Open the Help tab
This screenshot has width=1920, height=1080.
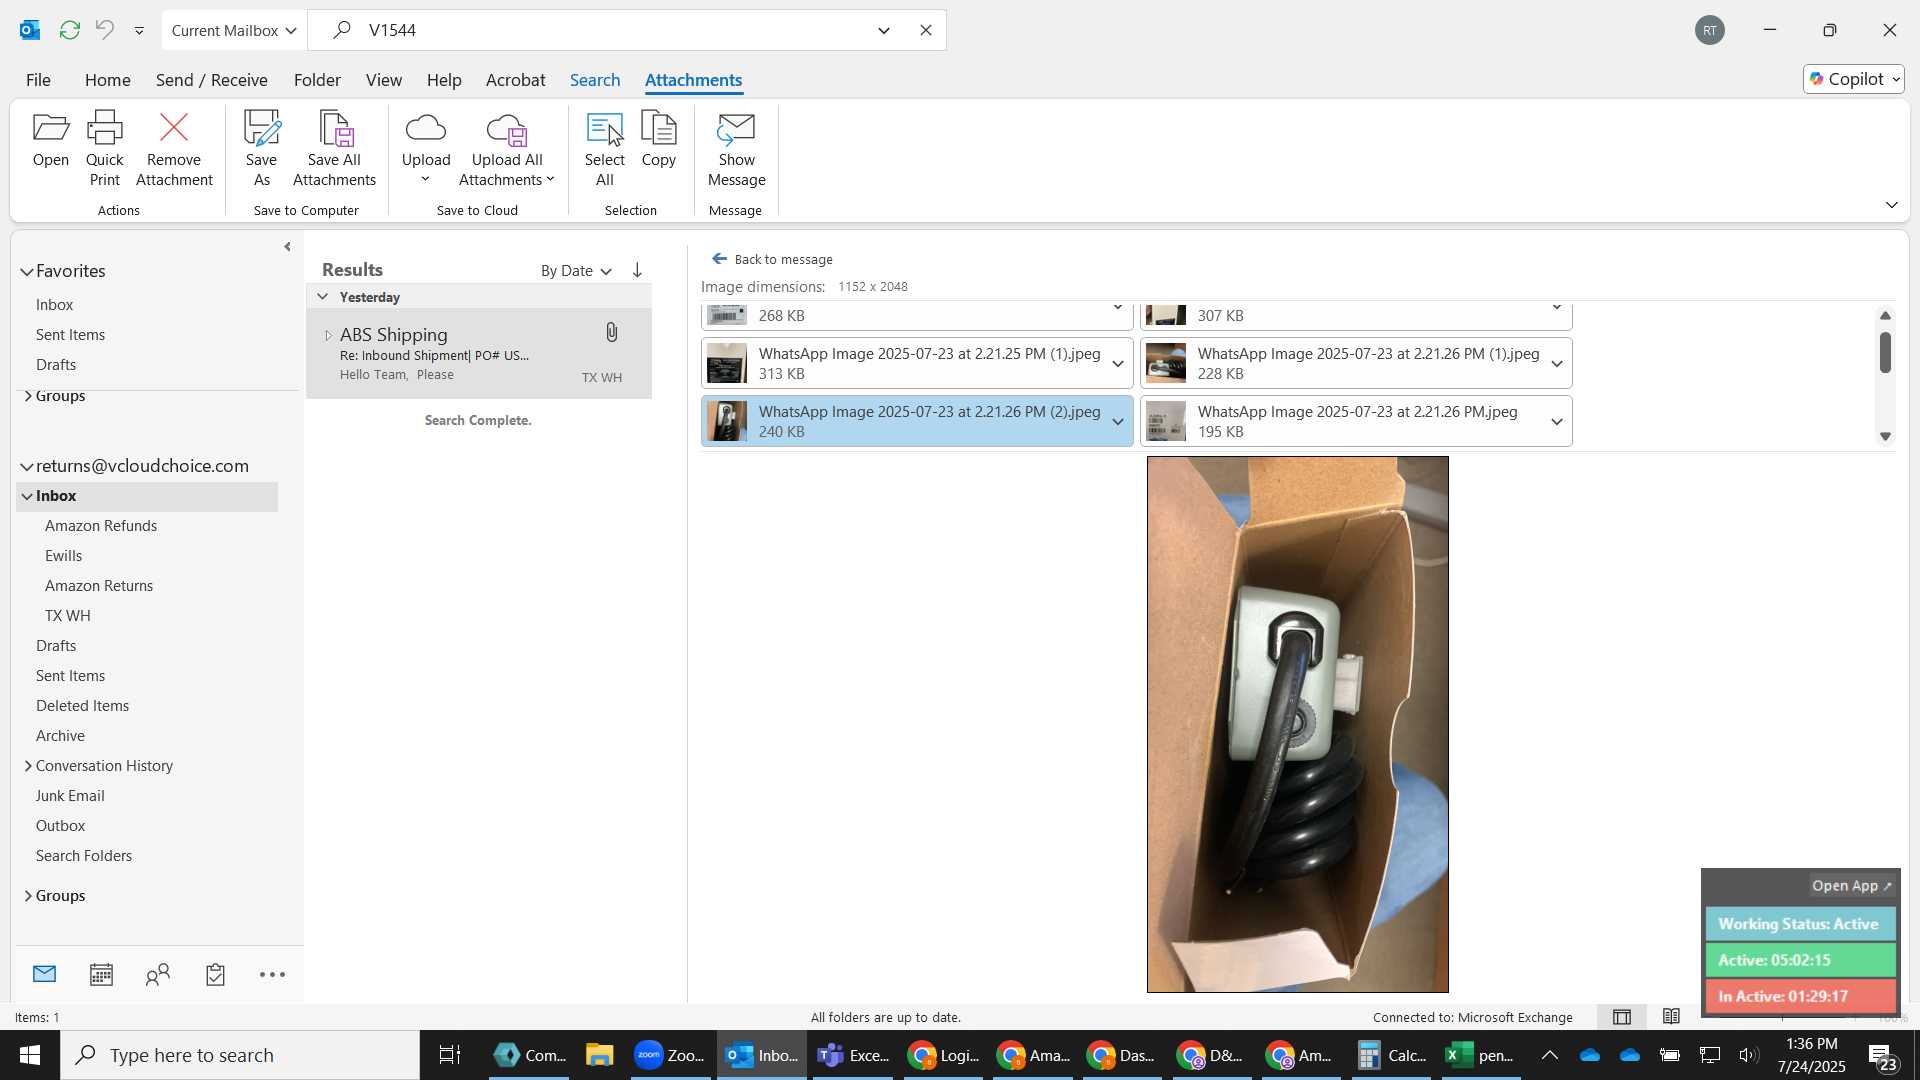[444, 80]
